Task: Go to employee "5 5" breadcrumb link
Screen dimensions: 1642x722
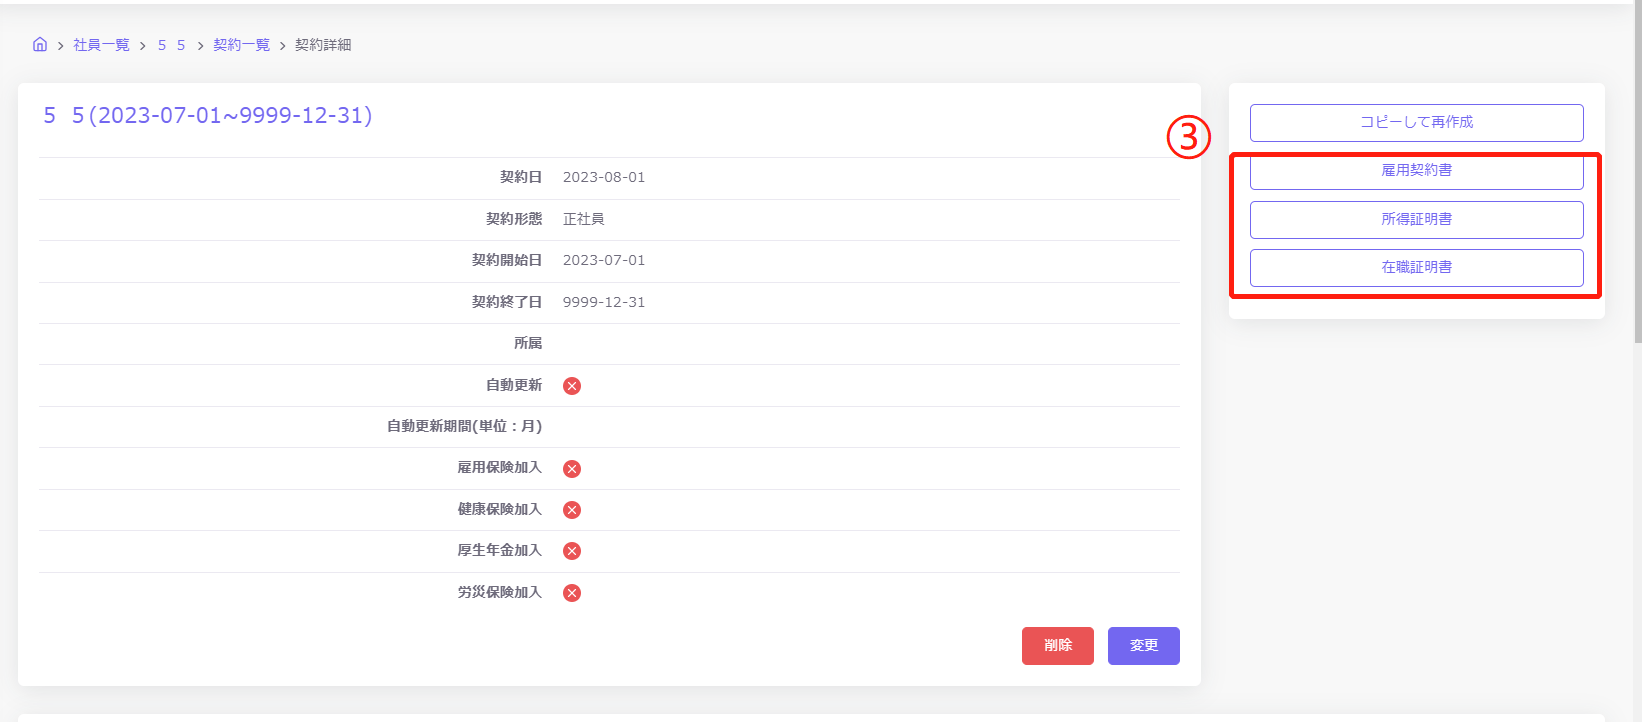Action: [171, 45]
